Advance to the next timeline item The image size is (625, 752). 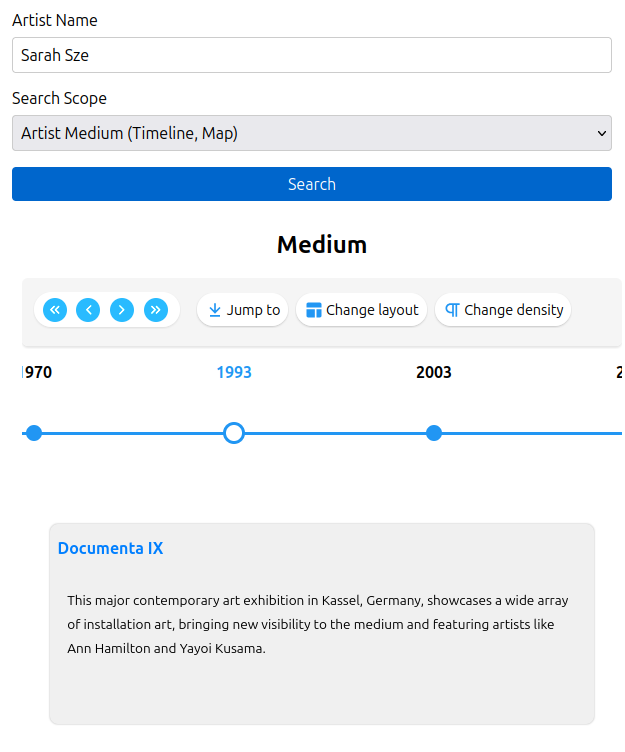(122, 310)
